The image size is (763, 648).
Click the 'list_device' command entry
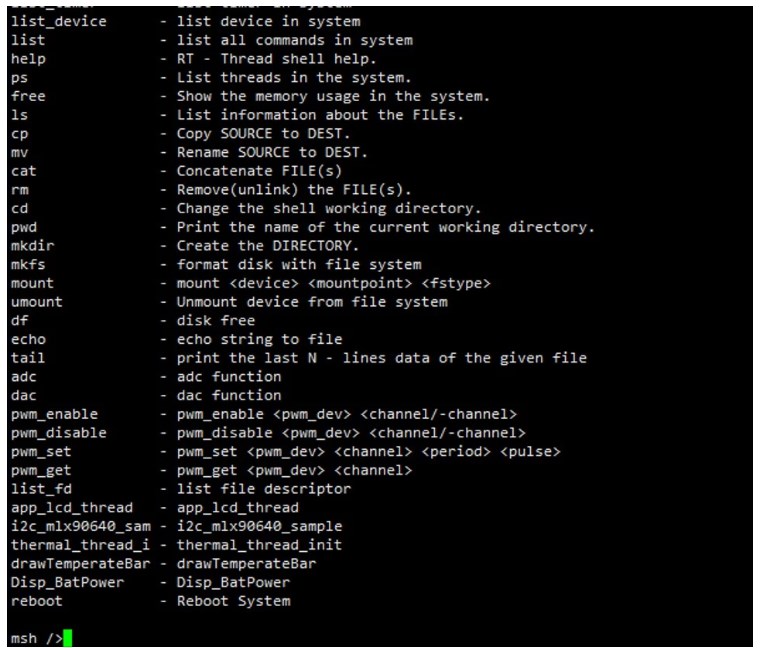coord(58,22)
